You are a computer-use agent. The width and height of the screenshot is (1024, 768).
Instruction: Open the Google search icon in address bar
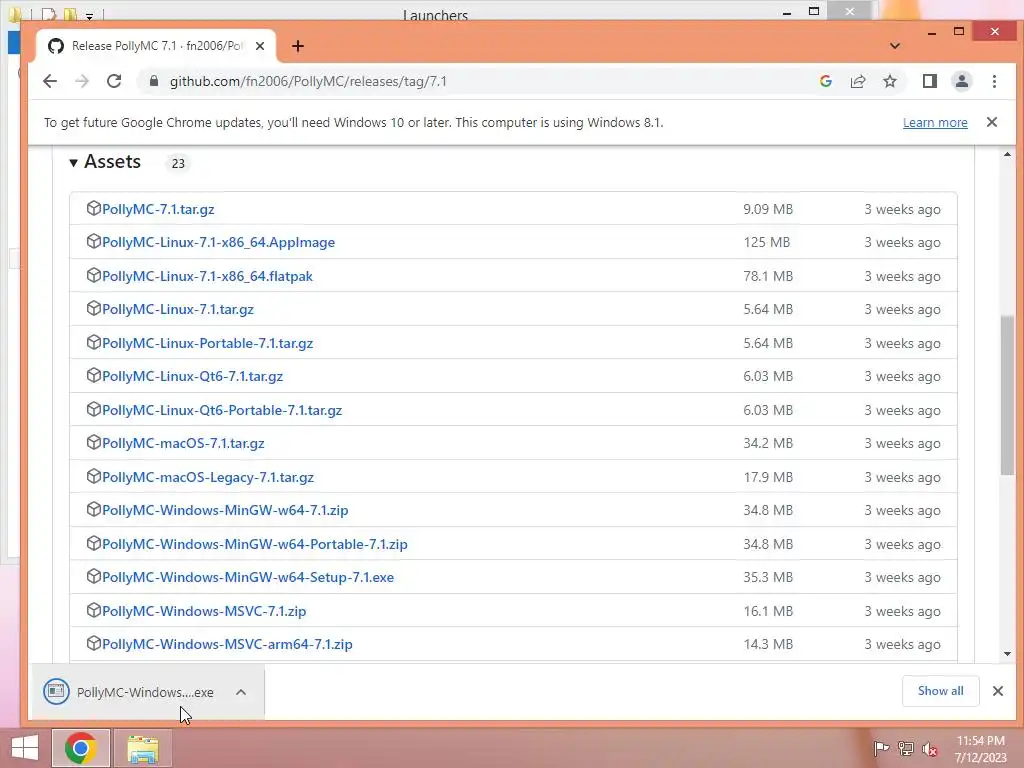point(825,81)
